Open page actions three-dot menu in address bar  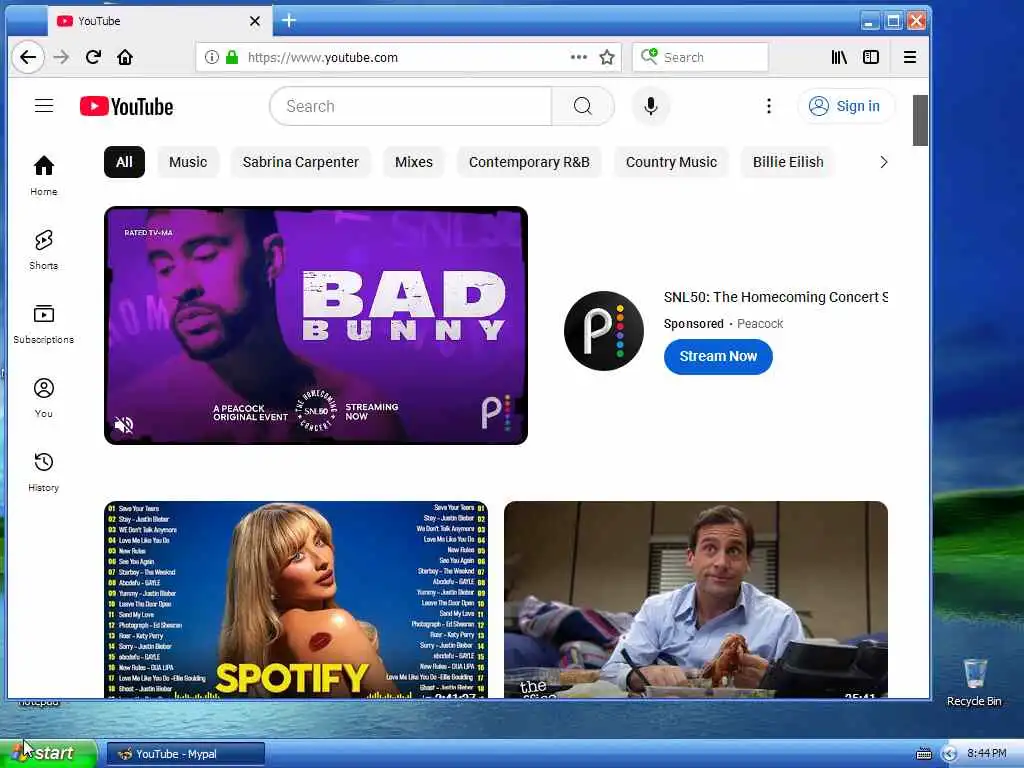tap(579, 57)
